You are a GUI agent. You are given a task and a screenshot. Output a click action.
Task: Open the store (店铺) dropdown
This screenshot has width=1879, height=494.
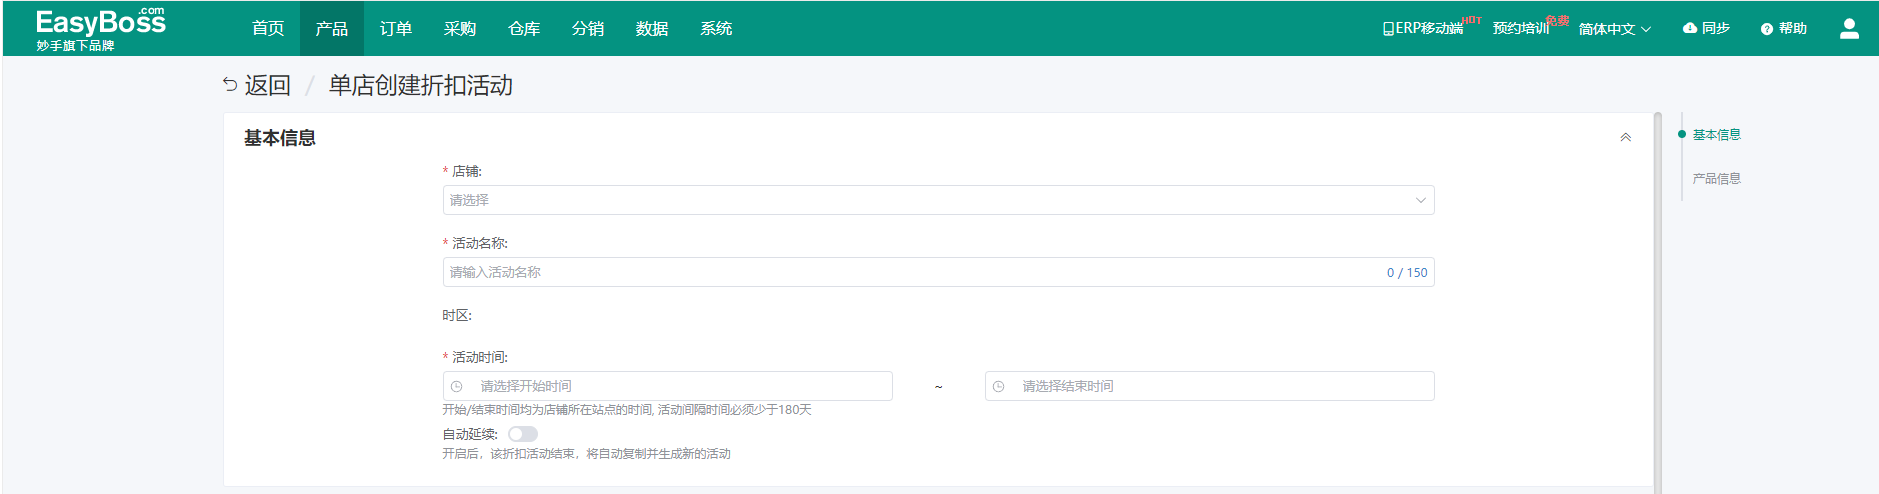[937, 200]
